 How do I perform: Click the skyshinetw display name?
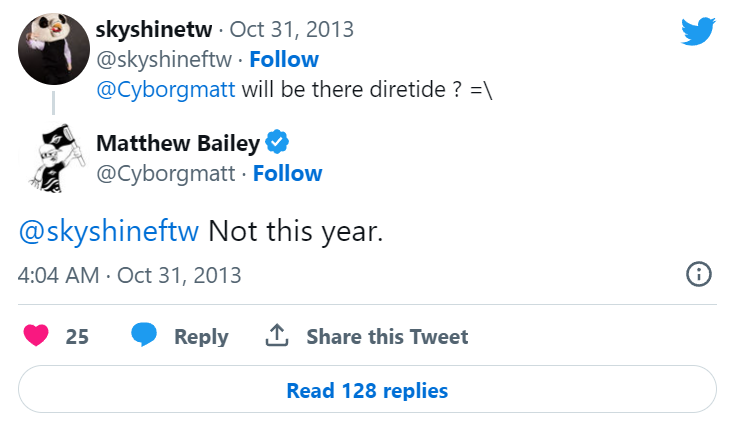154,28
